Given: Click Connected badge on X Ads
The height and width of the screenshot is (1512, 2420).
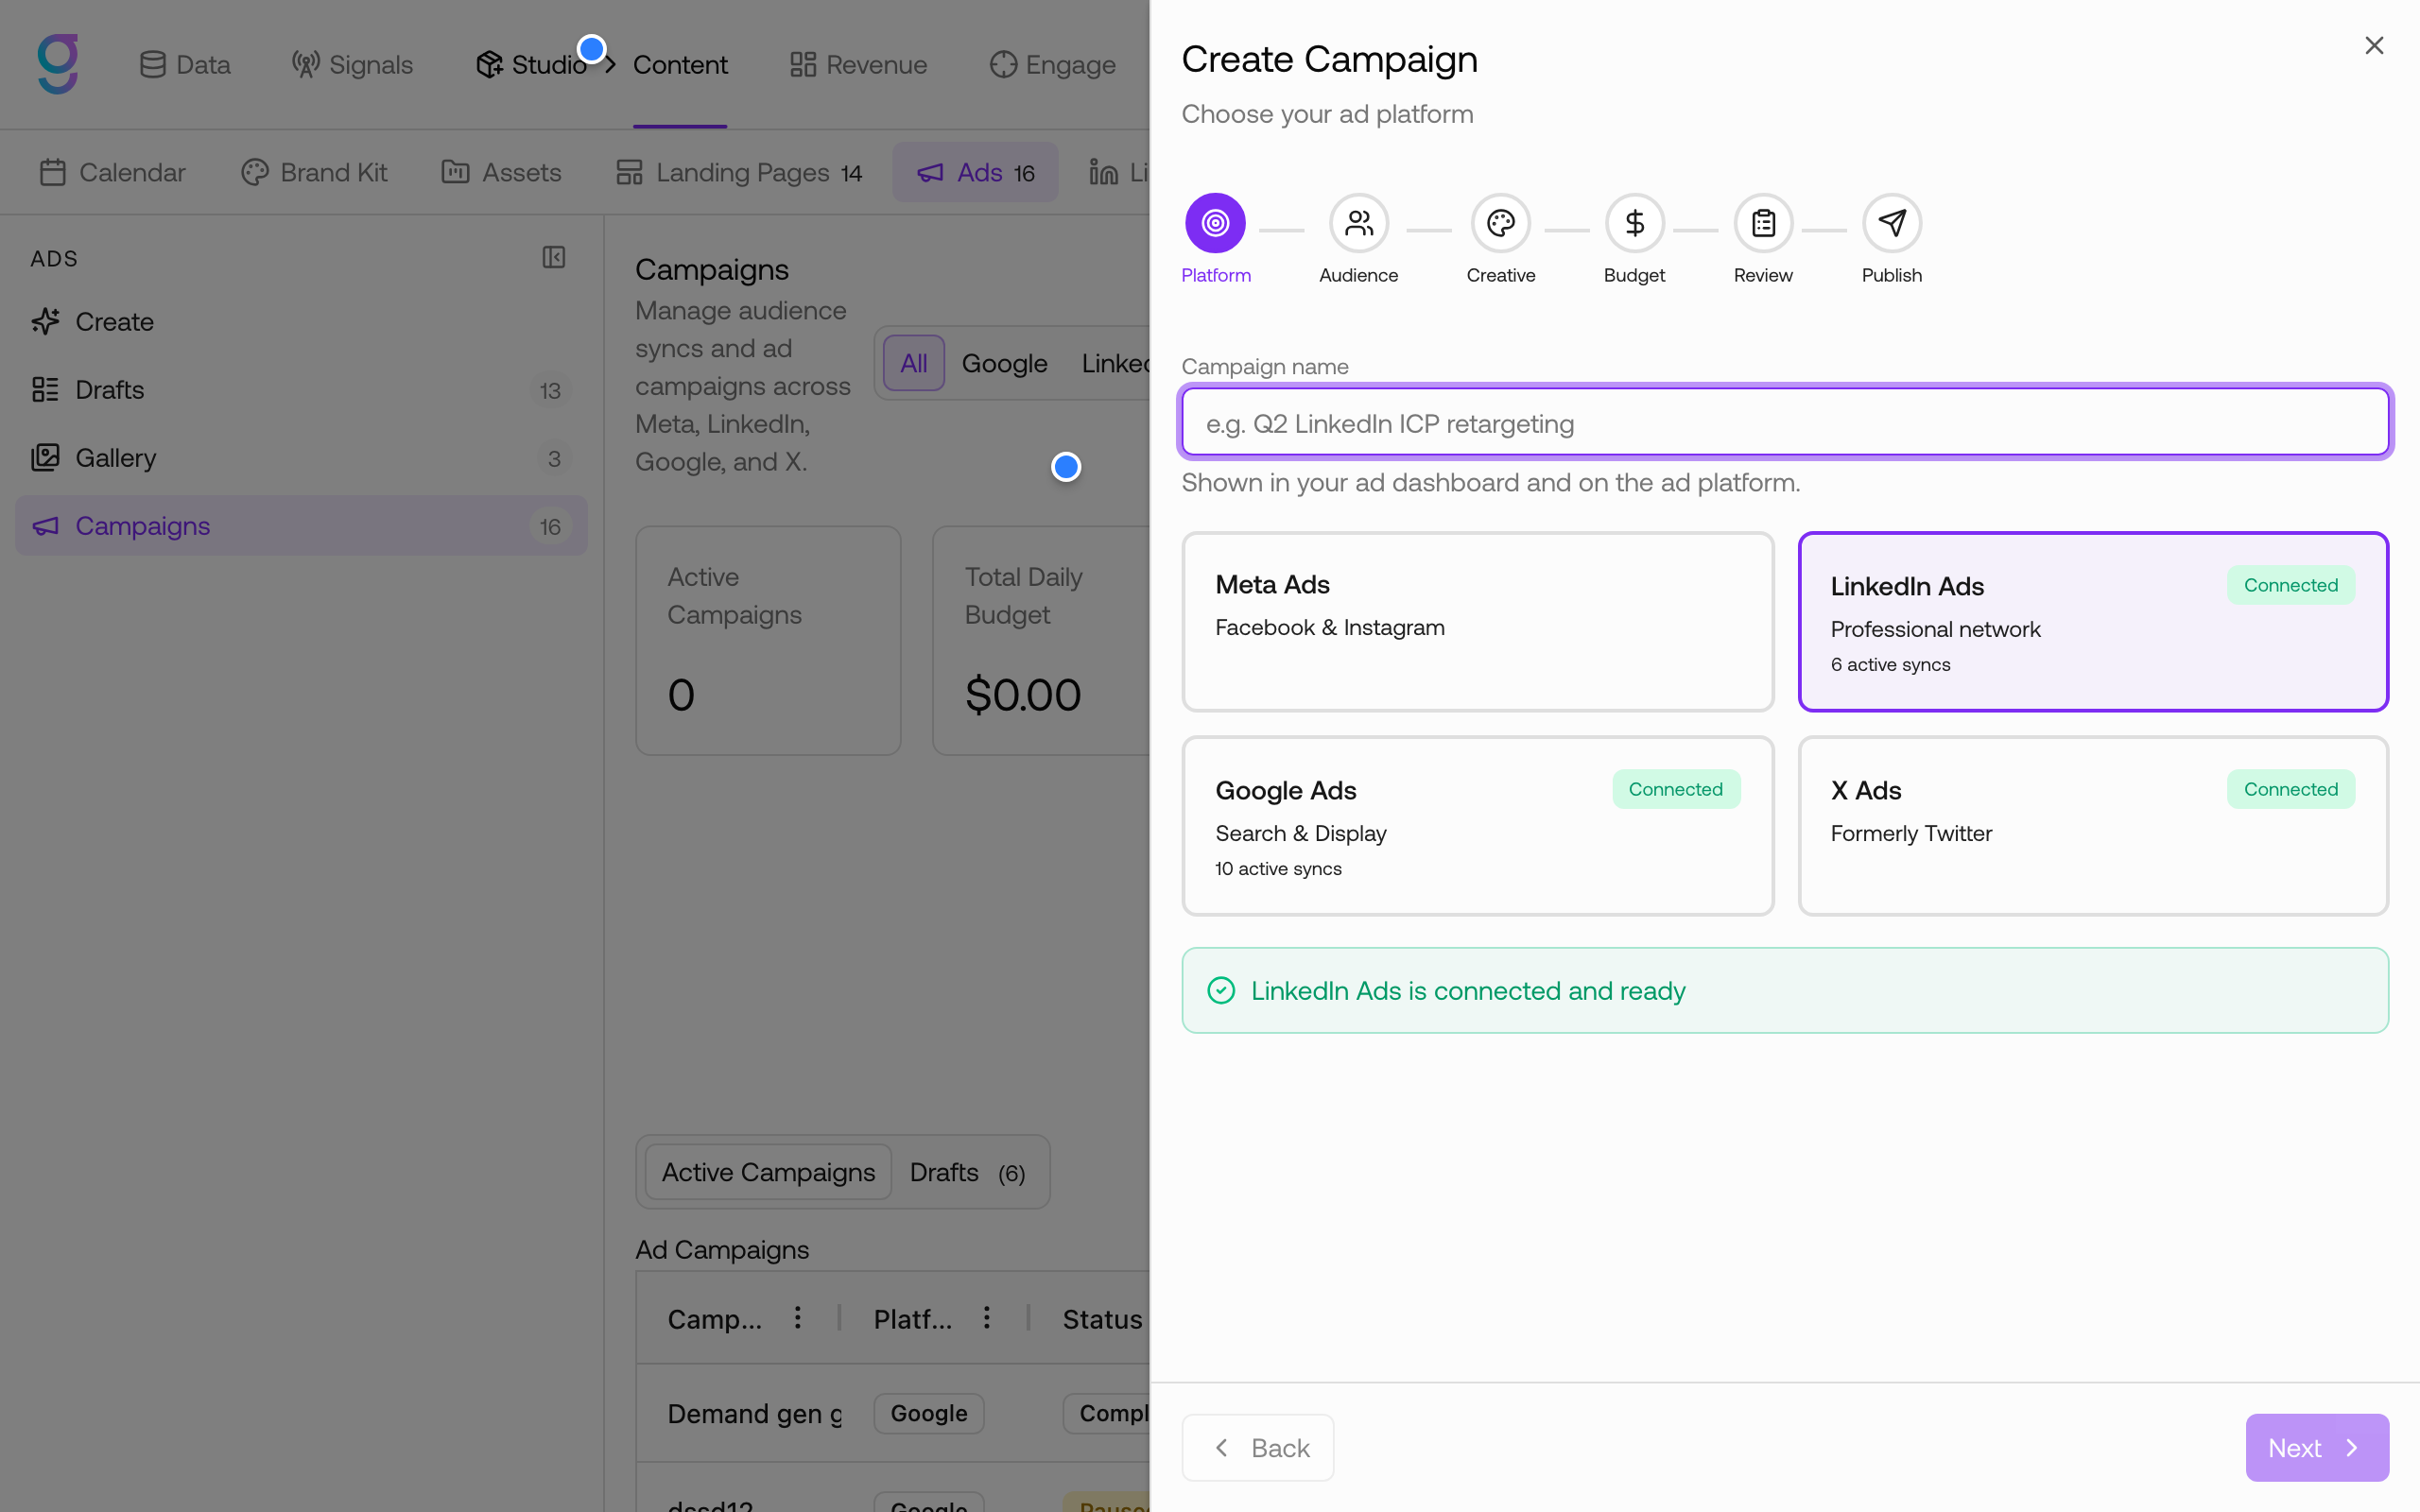Looking at the screenshot, I should 2290,789.
